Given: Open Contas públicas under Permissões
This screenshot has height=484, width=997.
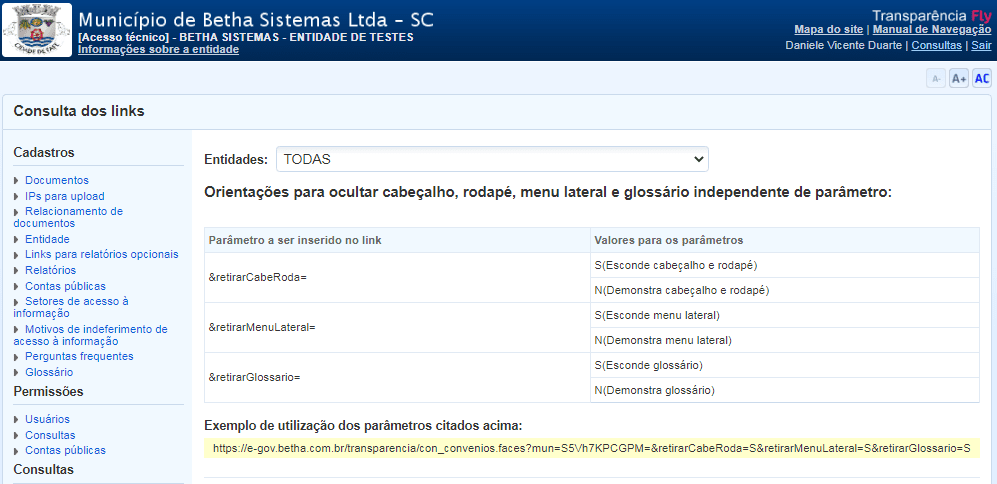Looking at the screenshot, I should 65,450.
